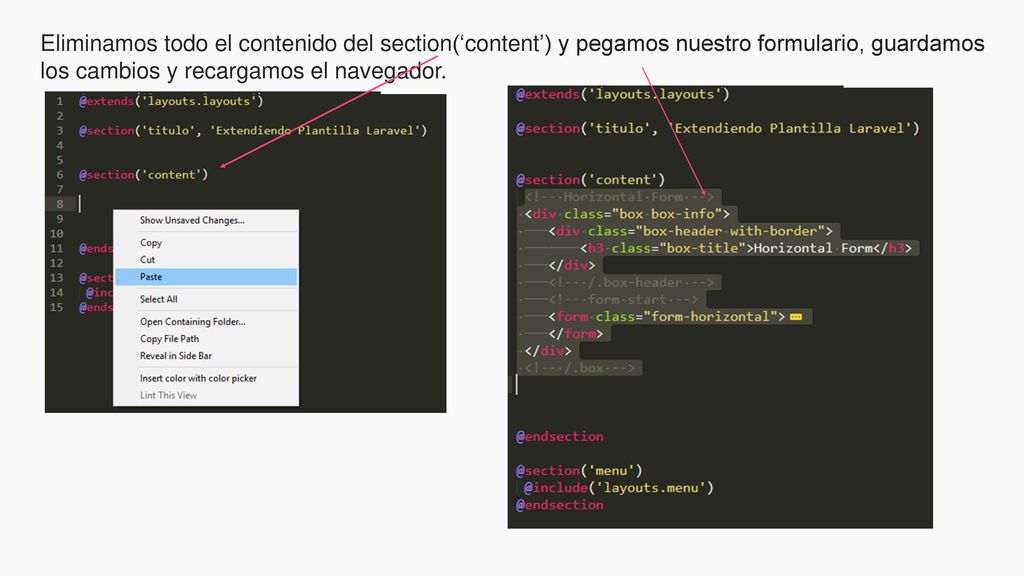Click div class="box box-info" line
Viewport: 1024px width, 576px height.
point(627,214)
